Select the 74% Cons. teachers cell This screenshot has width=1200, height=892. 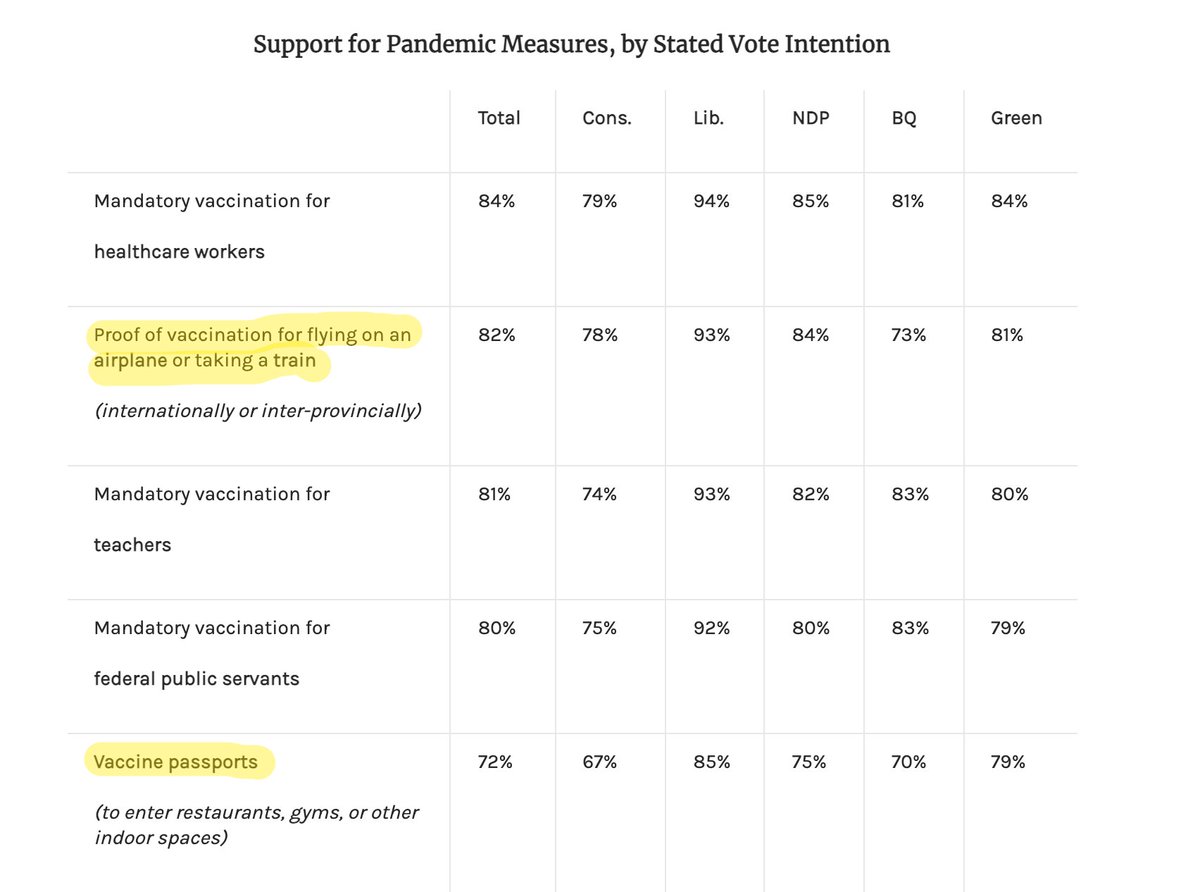pos(600,494)
